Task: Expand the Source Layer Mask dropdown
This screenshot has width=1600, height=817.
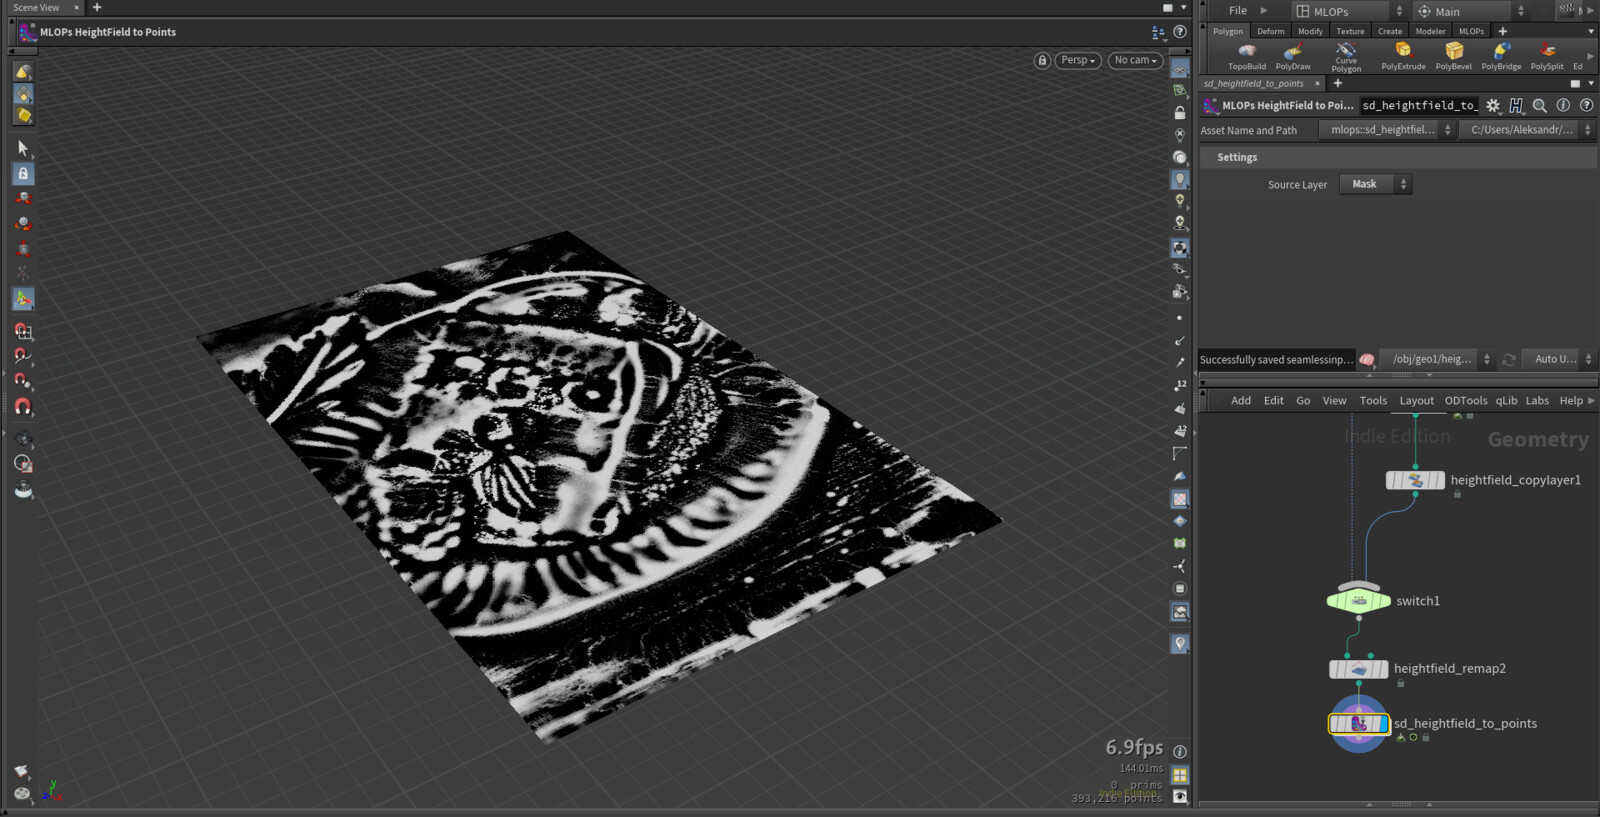Action: click(x=1375, y=184)
